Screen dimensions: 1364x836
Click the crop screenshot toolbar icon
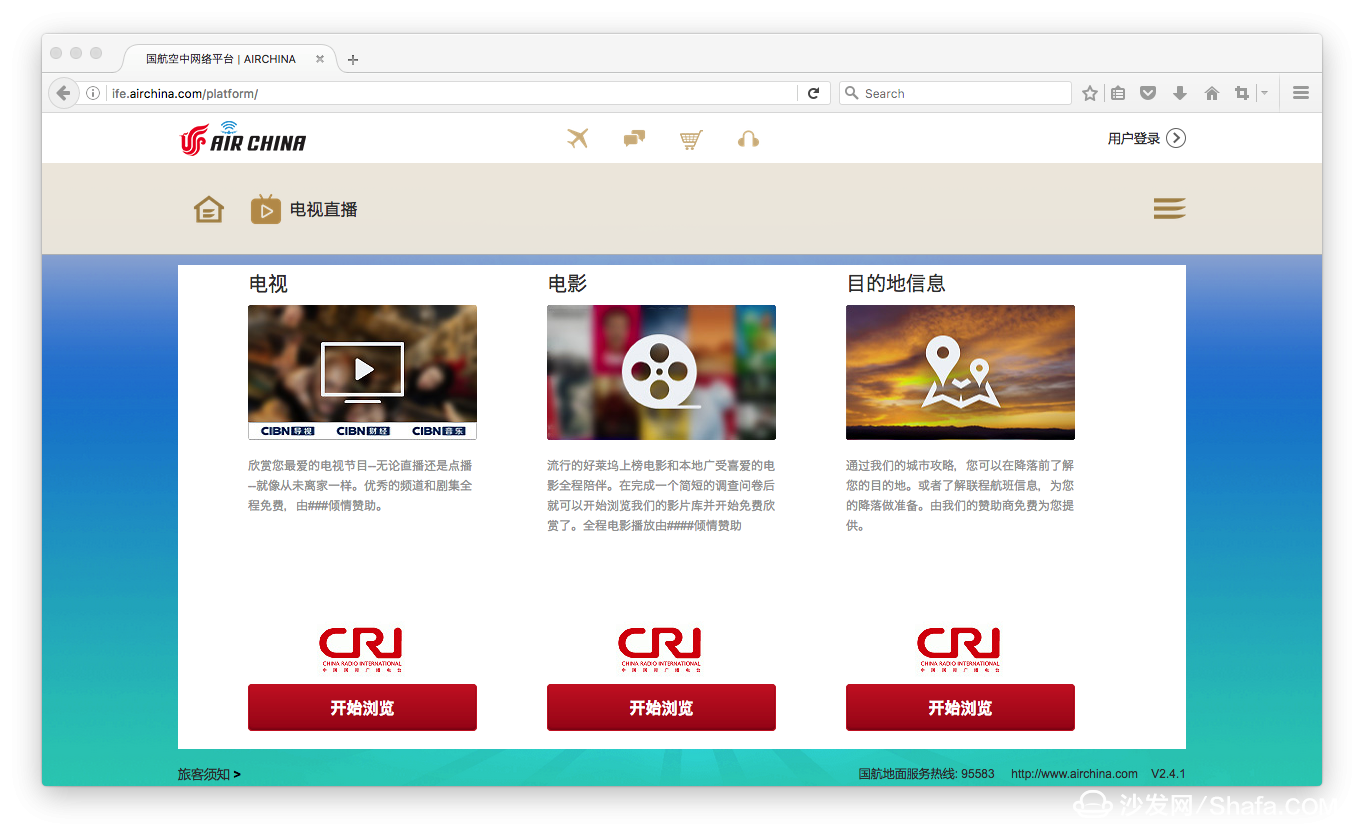(1242, 93)
